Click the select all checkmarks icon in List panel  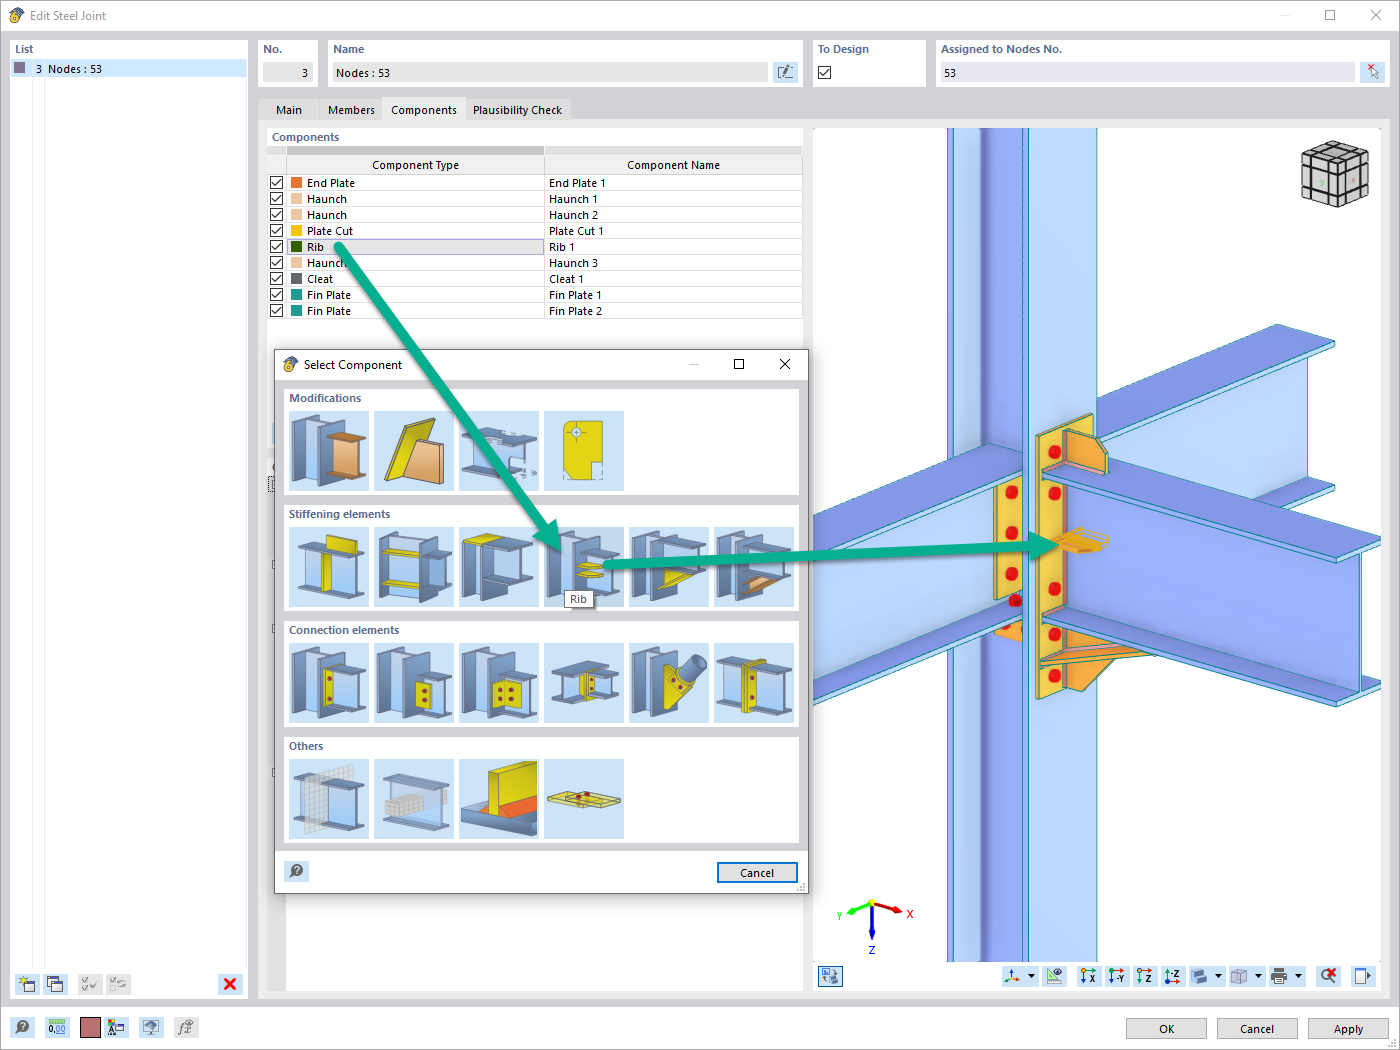90,984
